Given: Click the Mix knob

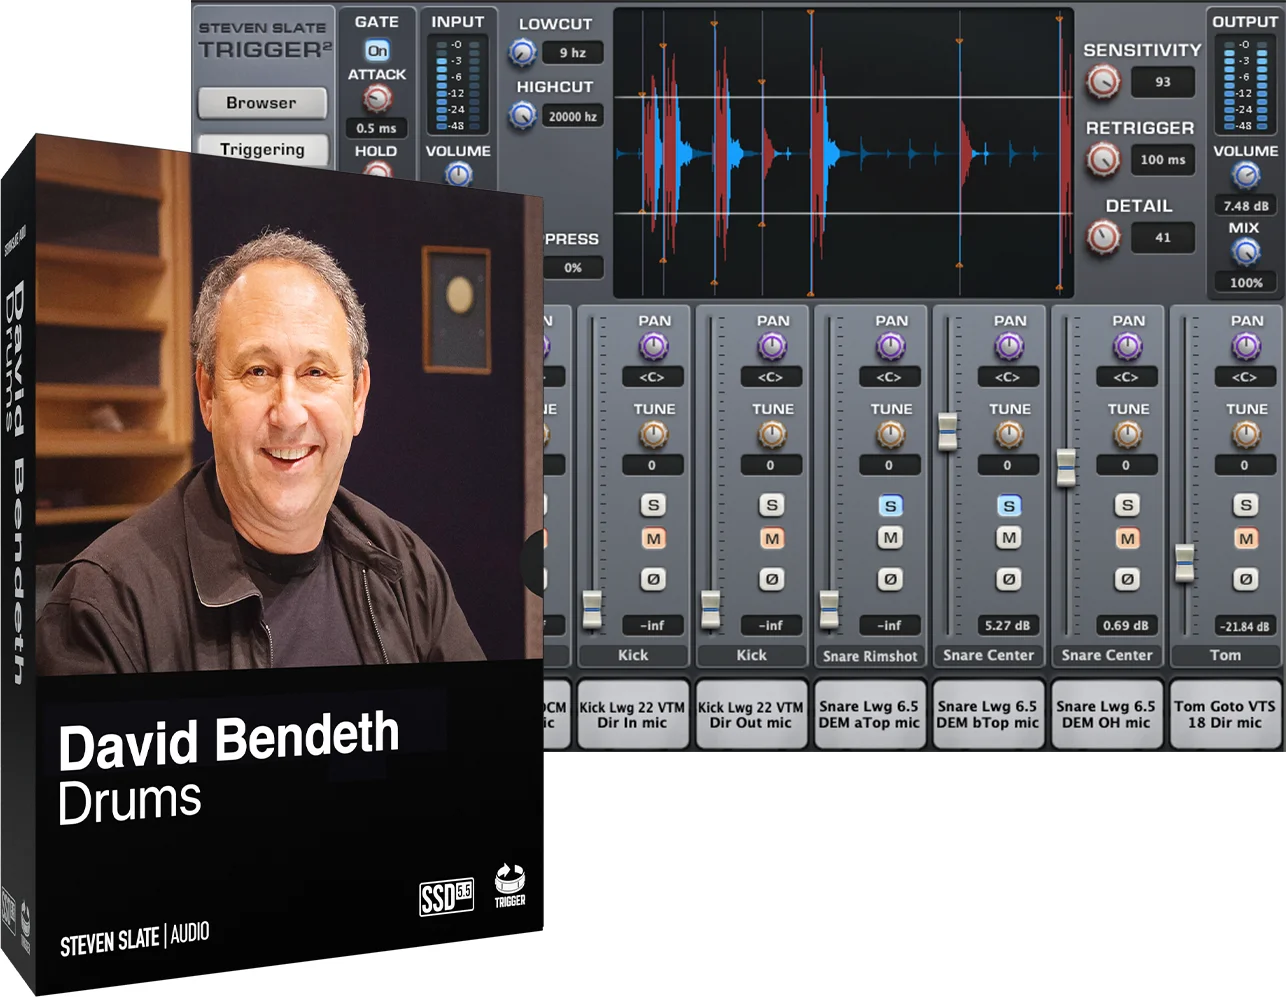Looking at the screenshot, I should pos(1246,253).
